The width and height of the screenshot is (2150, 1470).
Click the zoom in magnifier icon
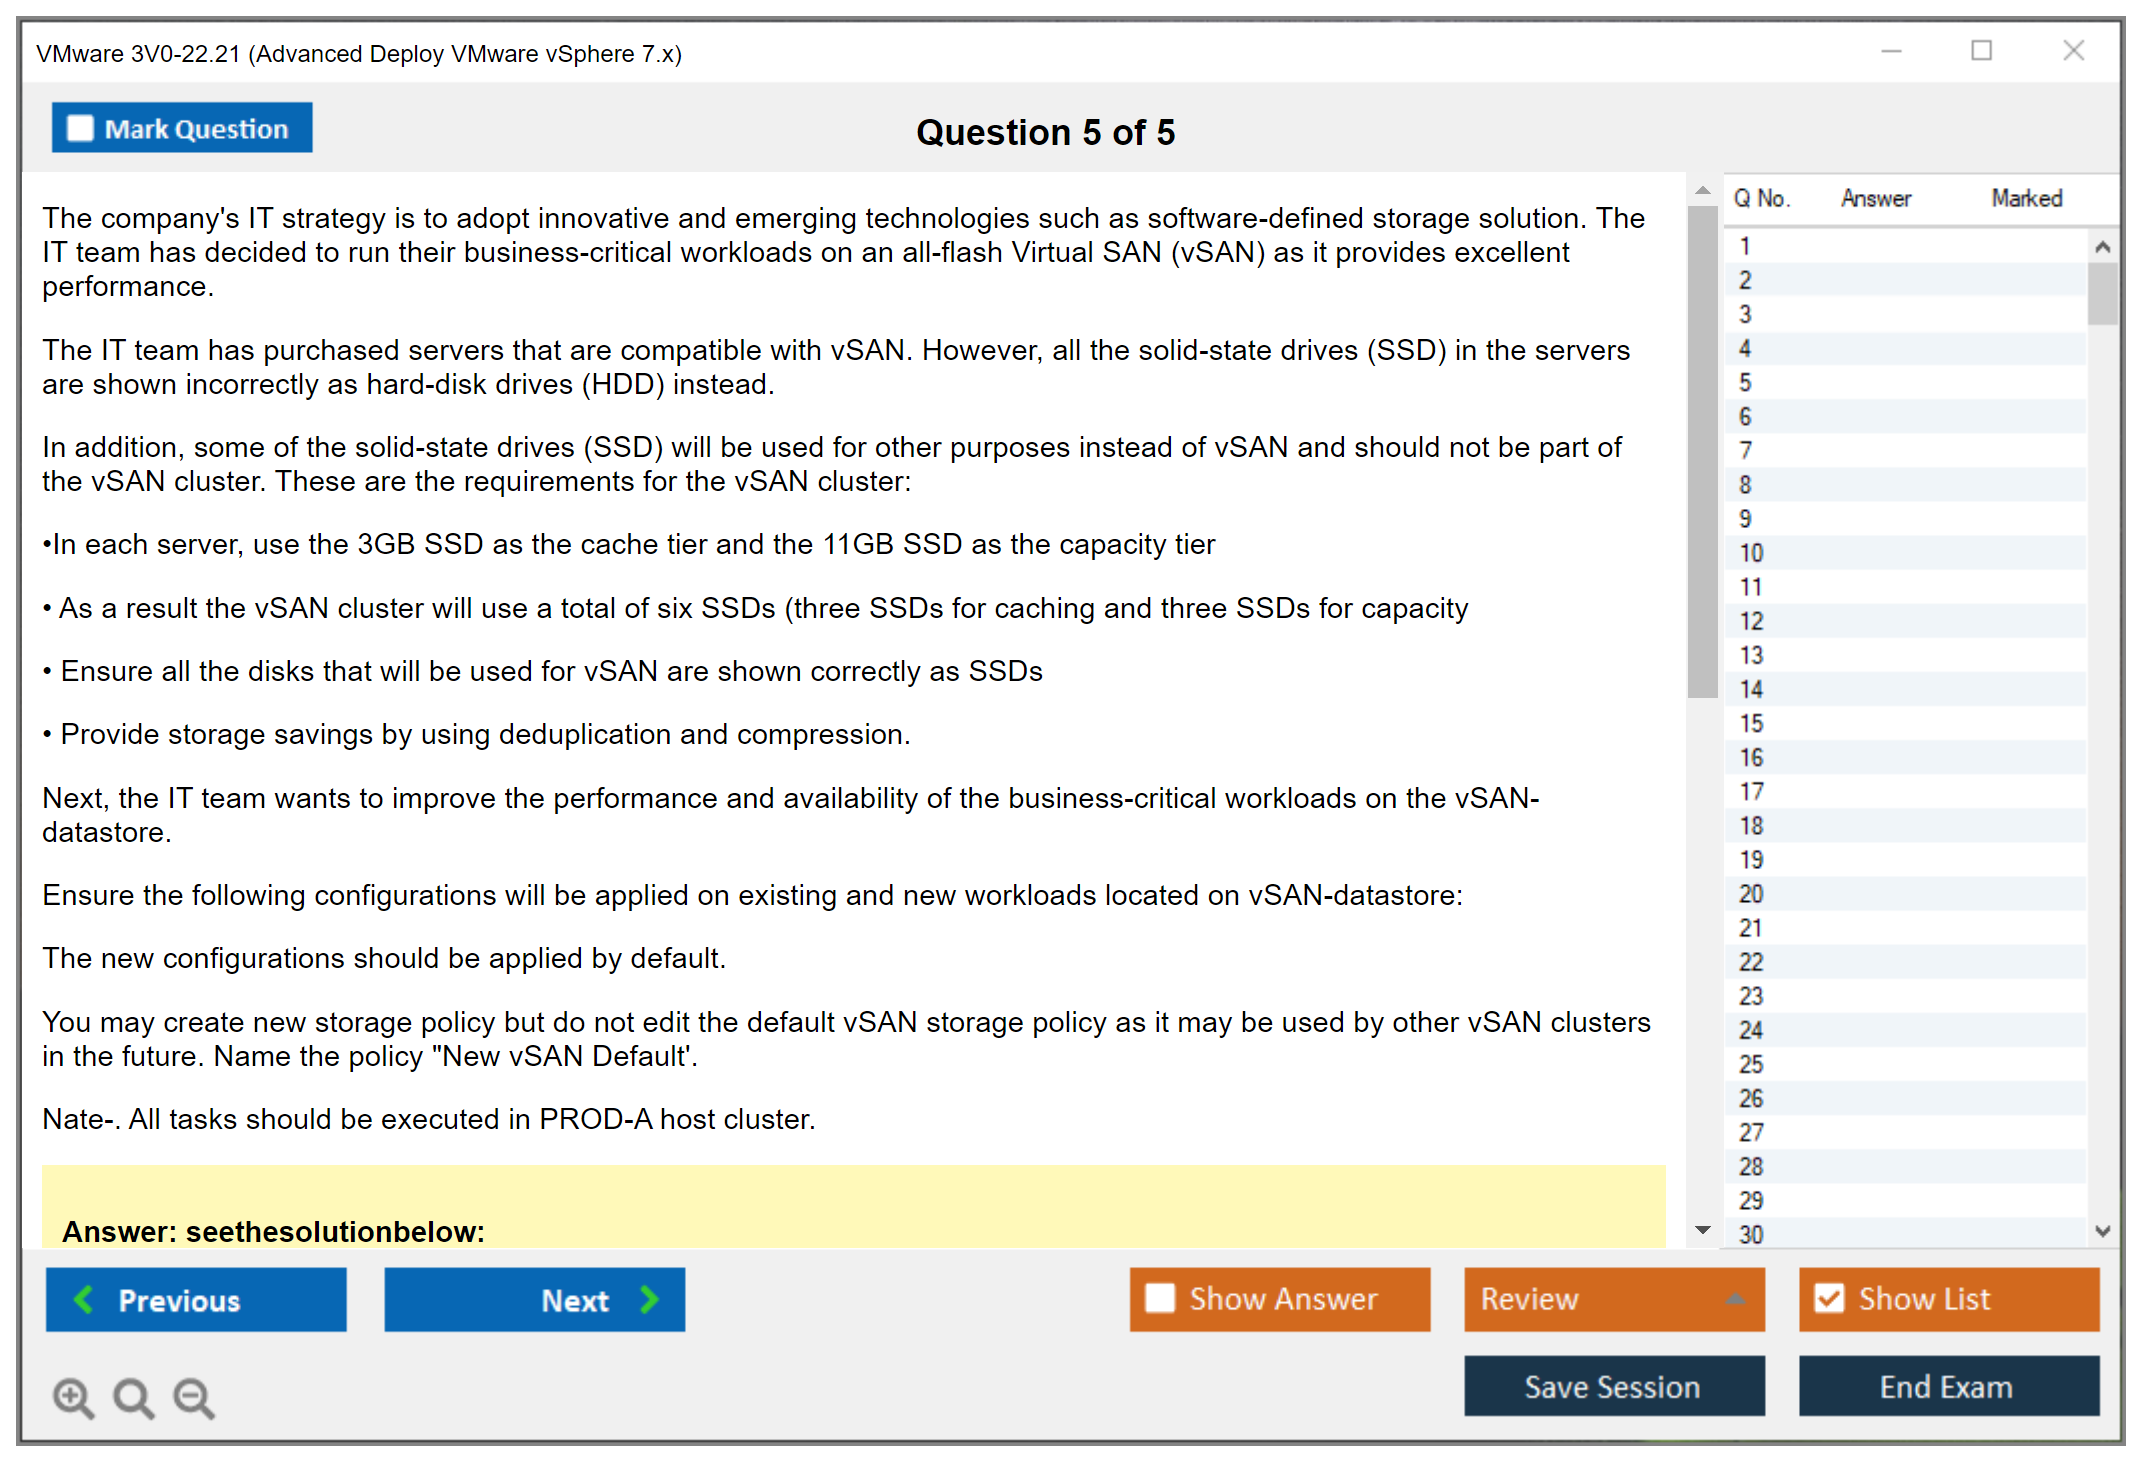pos(73,1397)
